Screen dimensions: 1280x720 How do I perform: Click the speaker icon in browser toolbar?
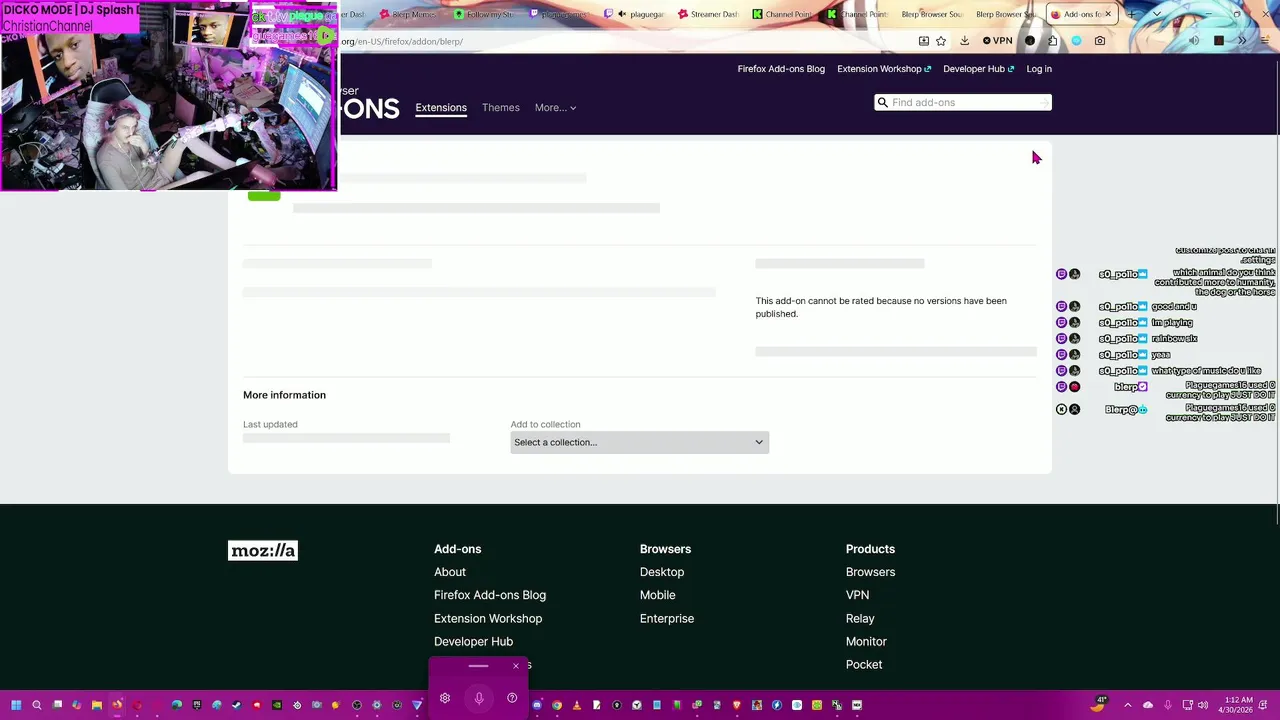click(x=1193, y=41)
